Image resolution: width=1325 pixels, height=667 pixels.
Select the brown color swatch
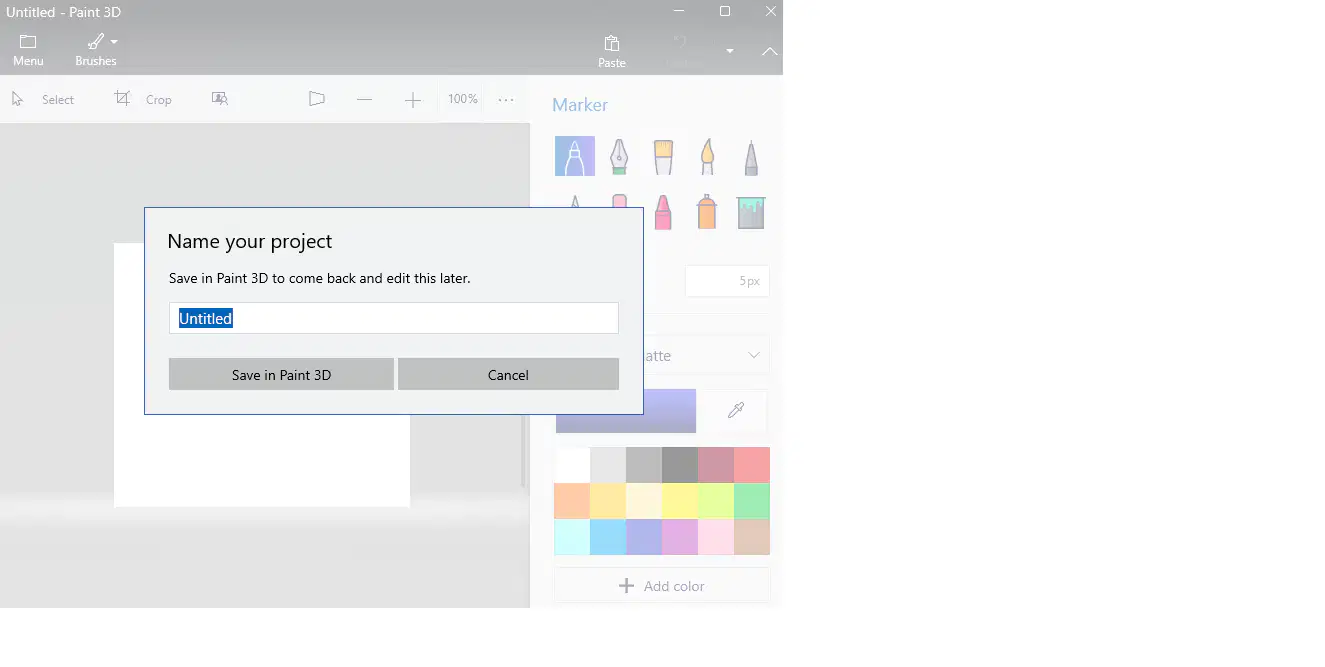[x=752, y=537]
